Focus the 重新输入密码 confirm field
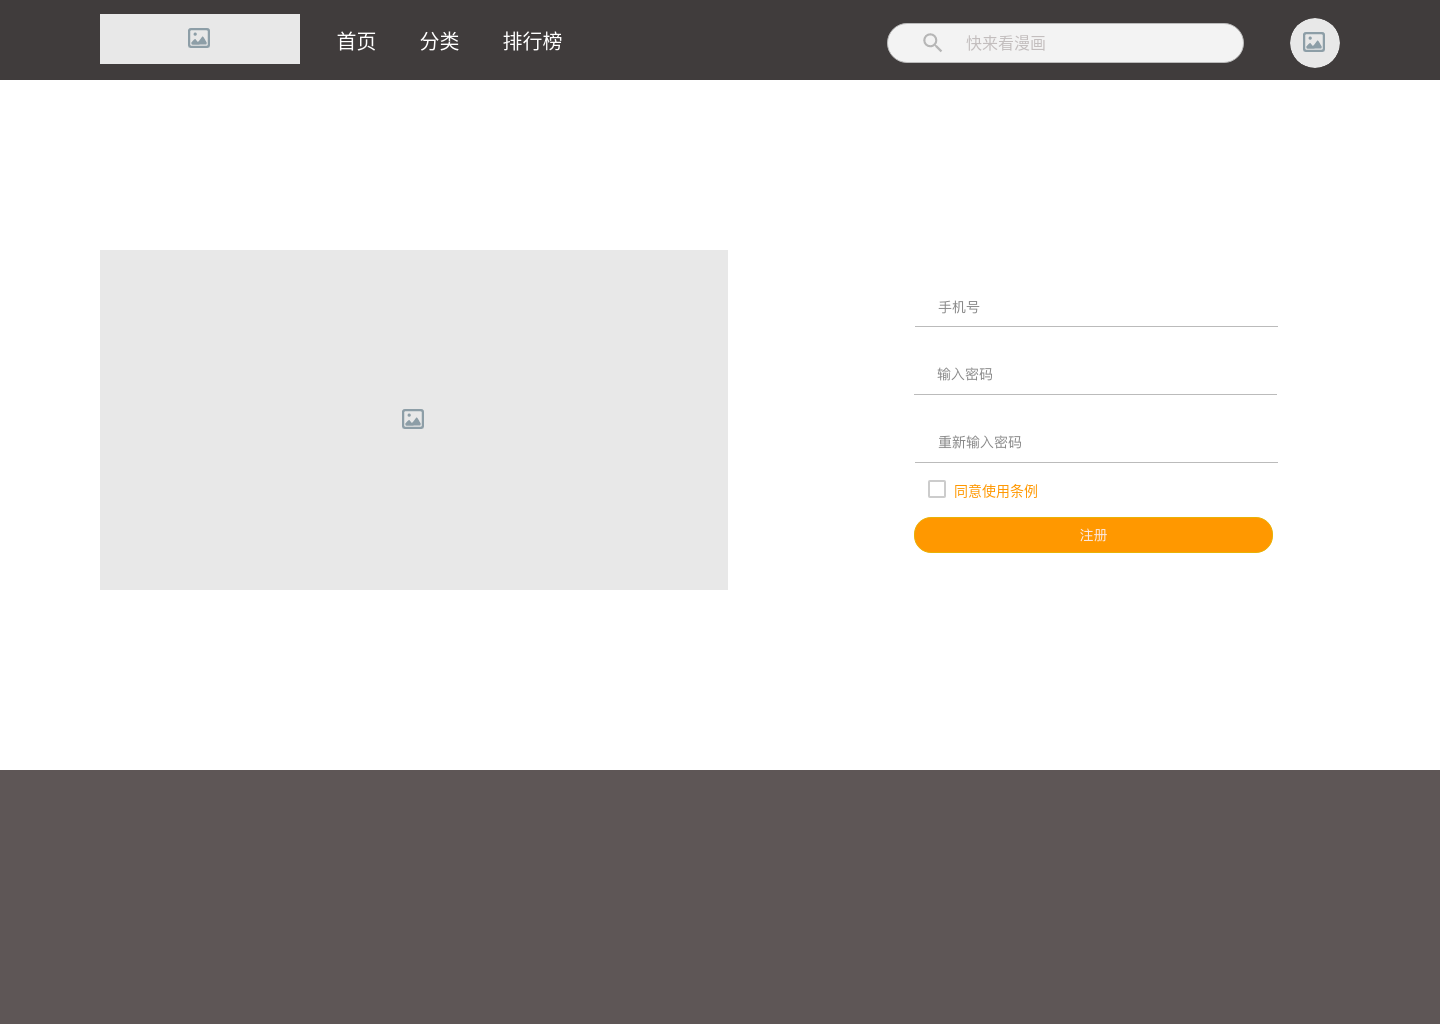Image resolution: width=1440 pixels, height=1024 pixels. pos(1096,442)
